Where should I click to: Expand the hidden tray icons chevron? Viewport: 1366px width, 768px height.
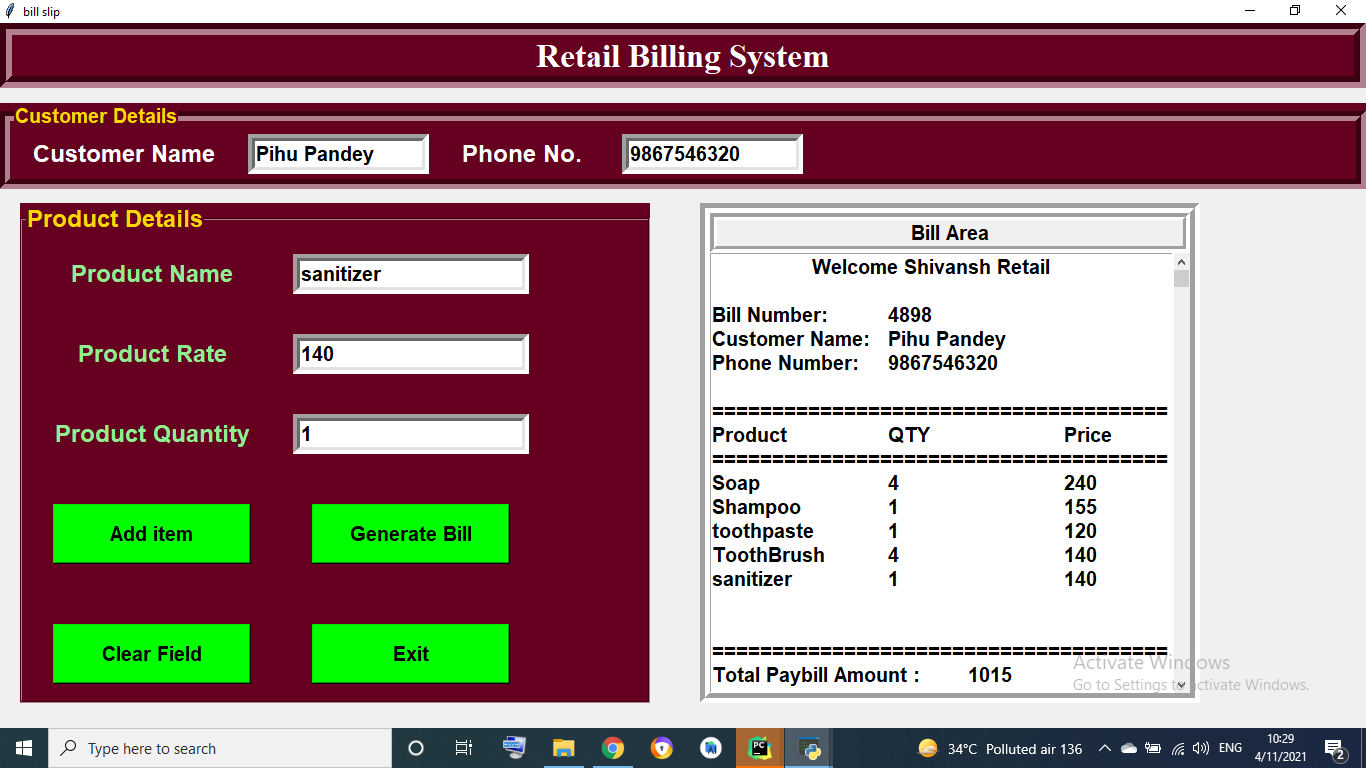tap(1105, 747)
